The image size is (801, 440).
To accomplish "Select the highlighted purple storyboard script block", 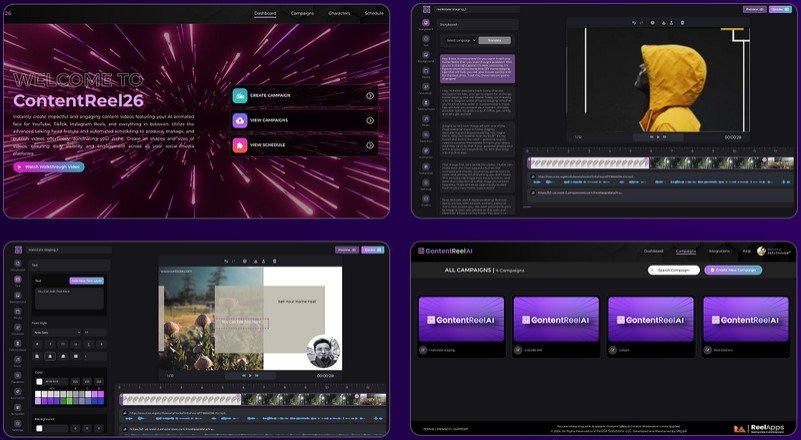I will click(x=478, y=69).
